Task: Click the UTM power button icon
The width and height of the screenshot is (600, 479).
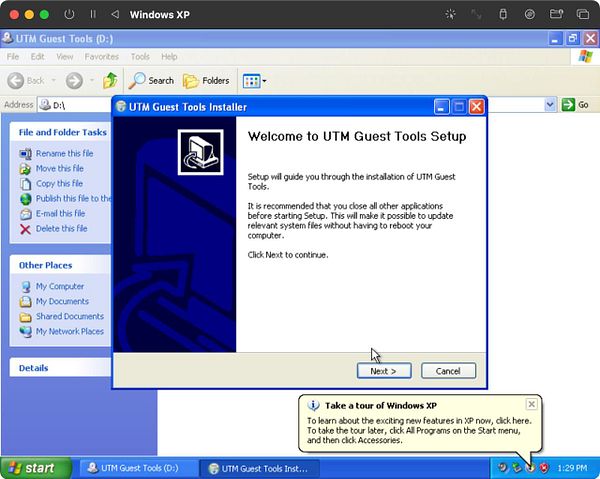Action: (x=69, y=15)
